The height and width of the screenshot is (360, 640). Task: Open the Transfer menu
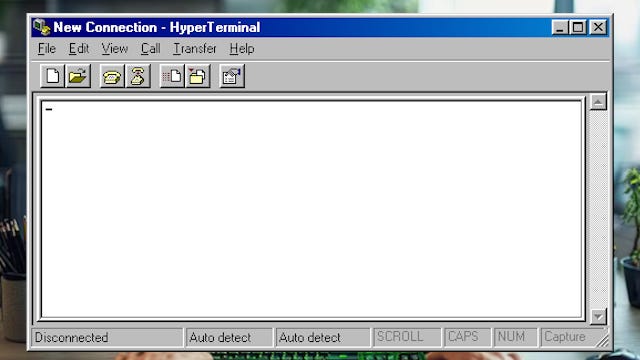pyautogui.click(x=195, y=49)
